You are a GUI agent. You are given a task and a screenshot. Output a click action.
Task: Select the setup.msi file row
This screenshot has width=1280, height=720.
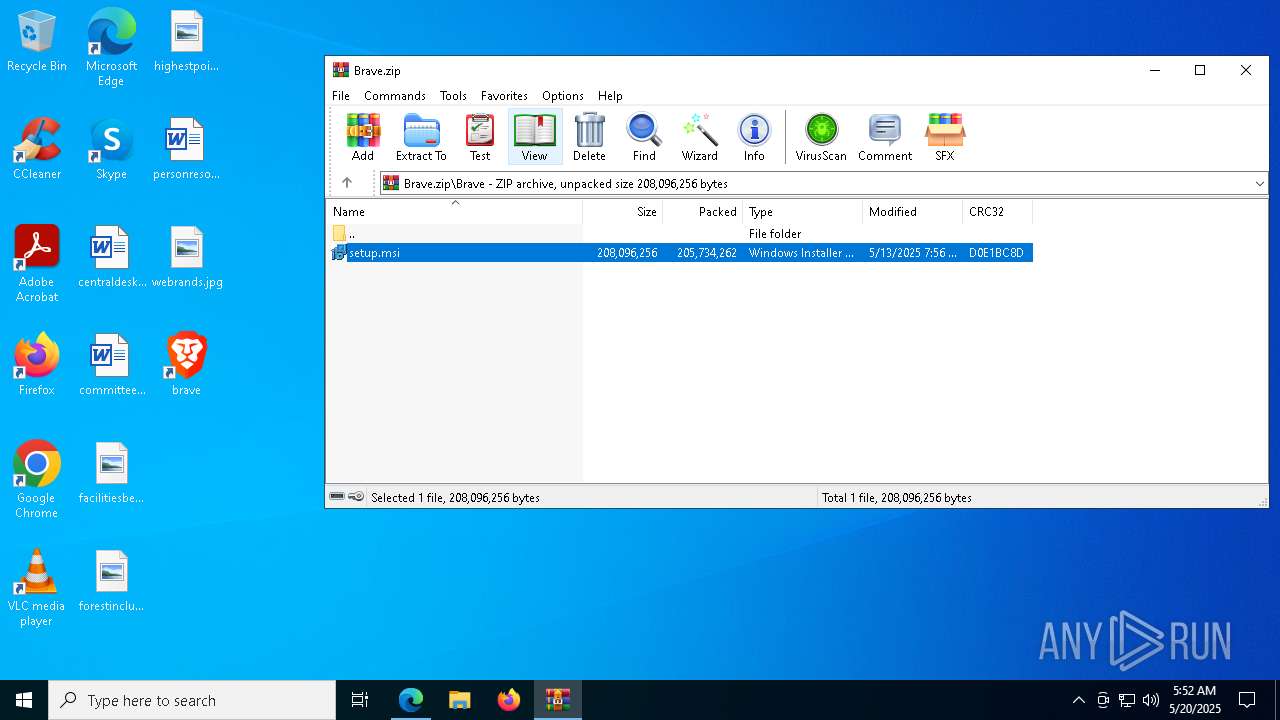(680, 253)
